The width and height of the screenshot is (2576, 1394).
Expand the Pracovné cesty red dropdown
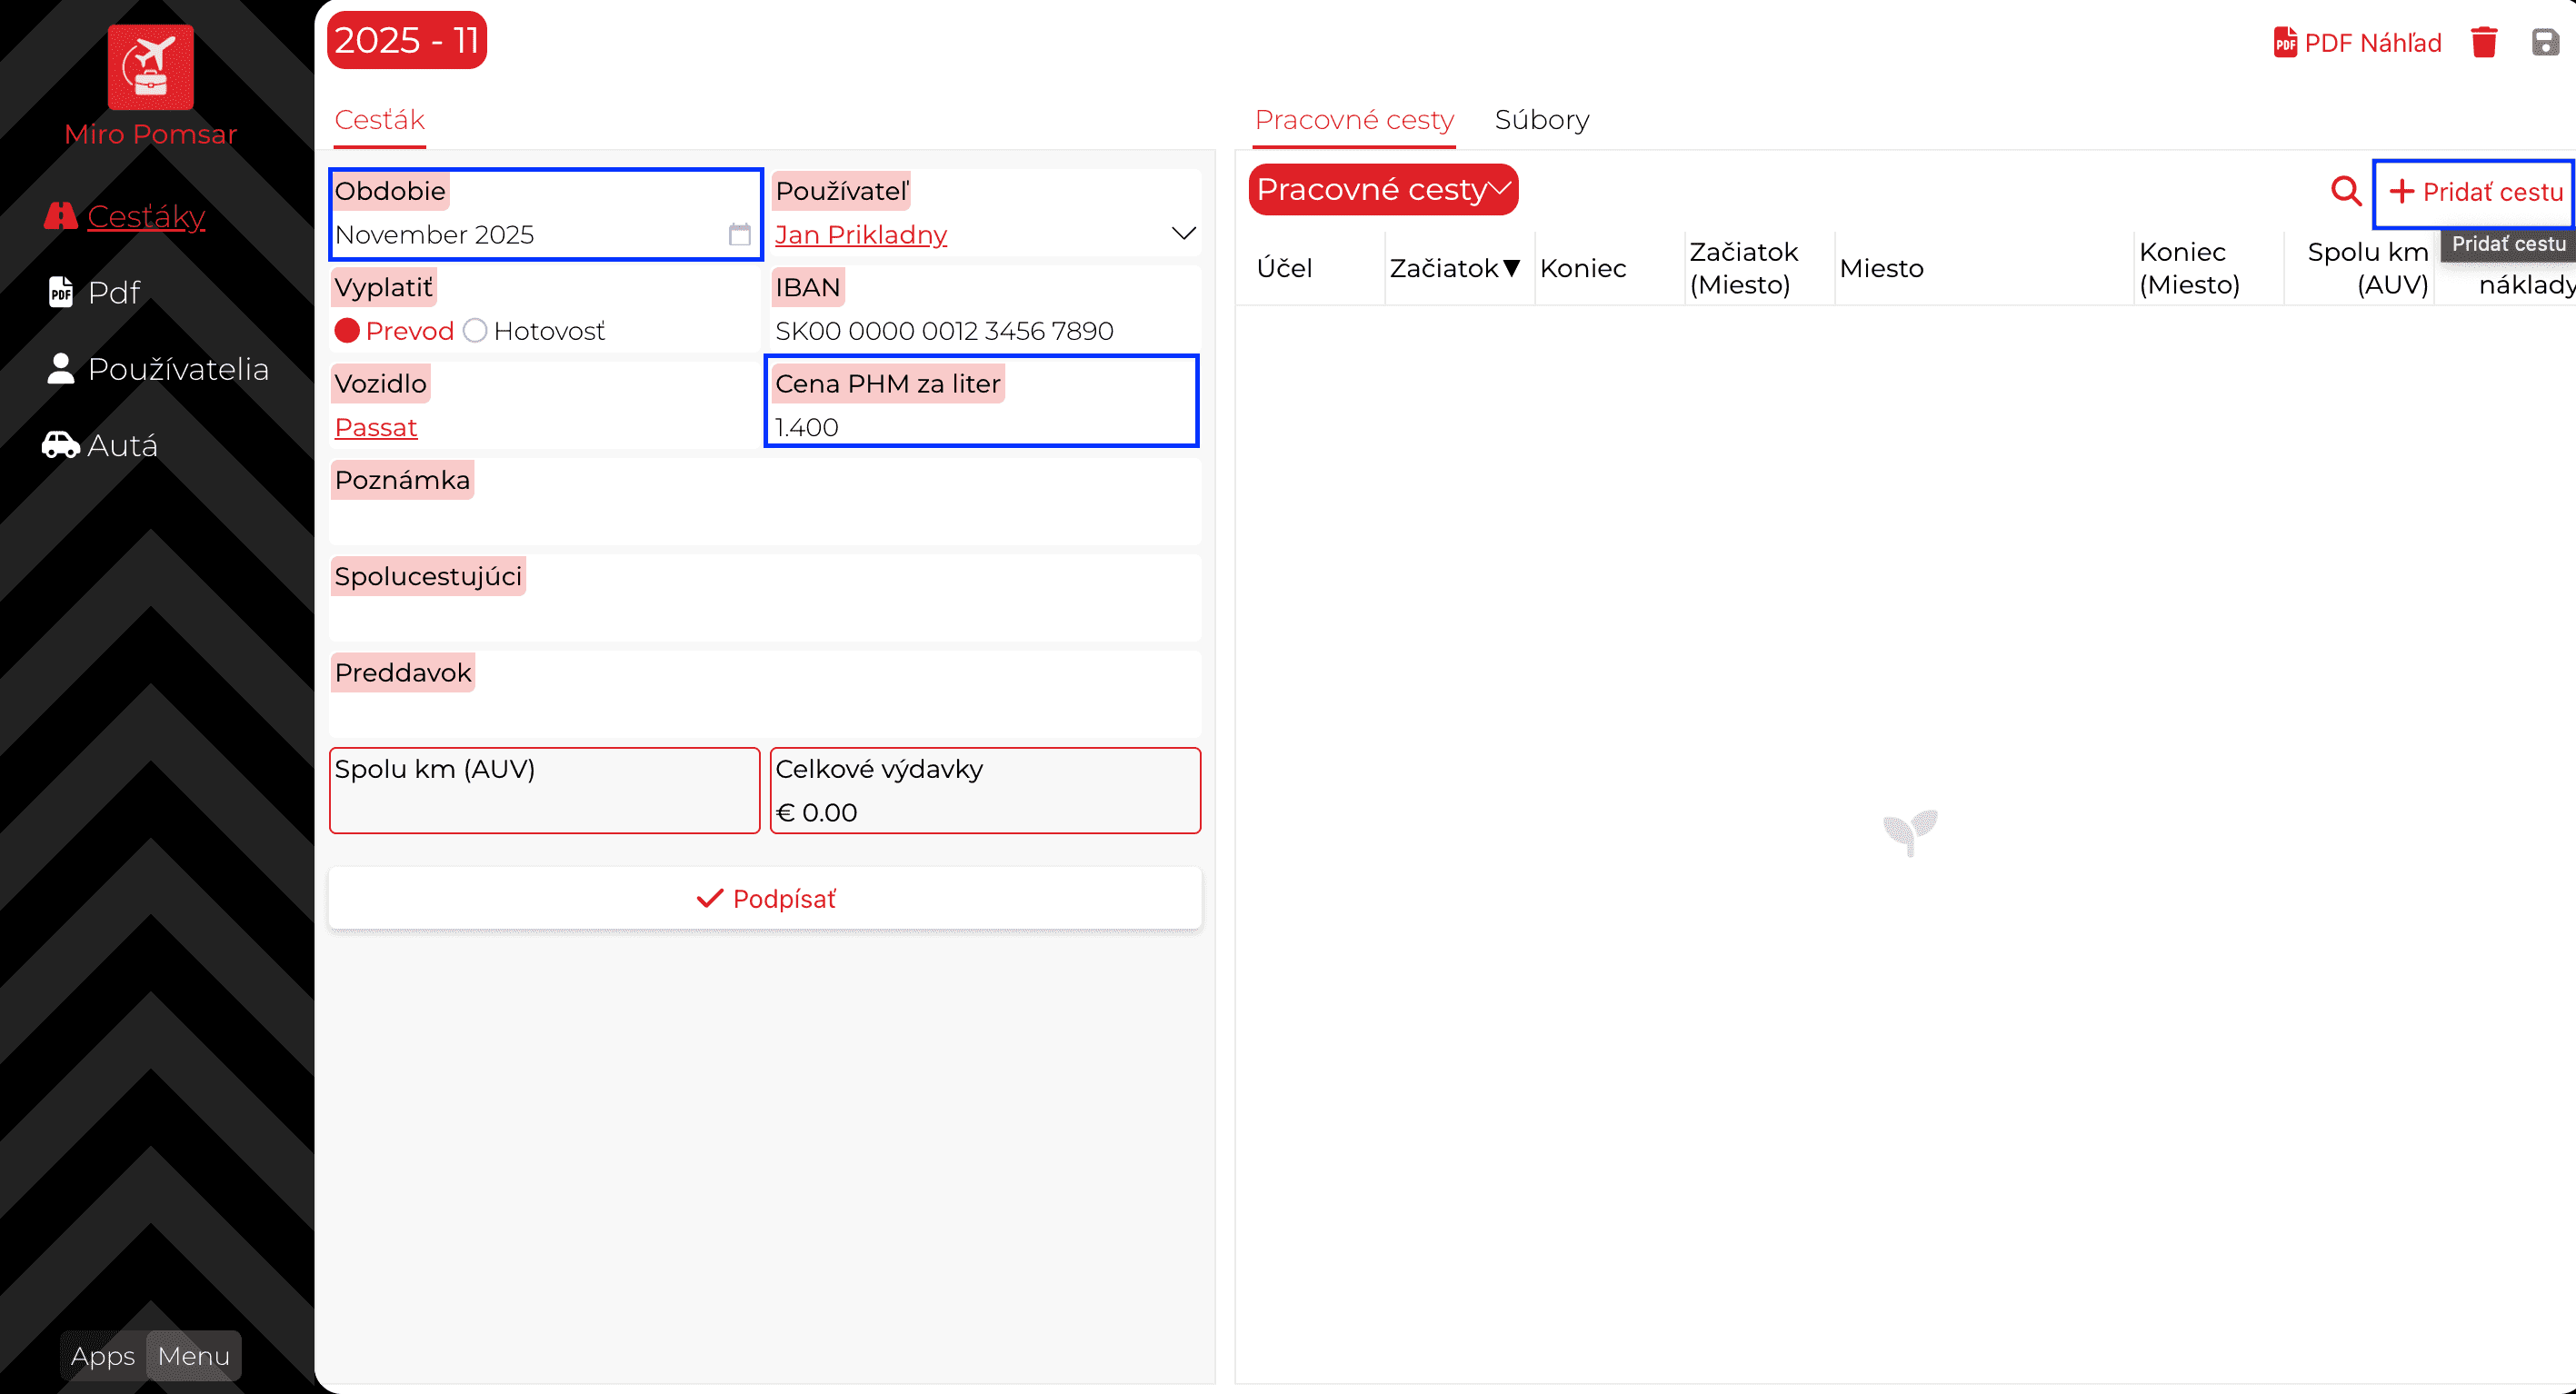click(x=1383, y=189)
